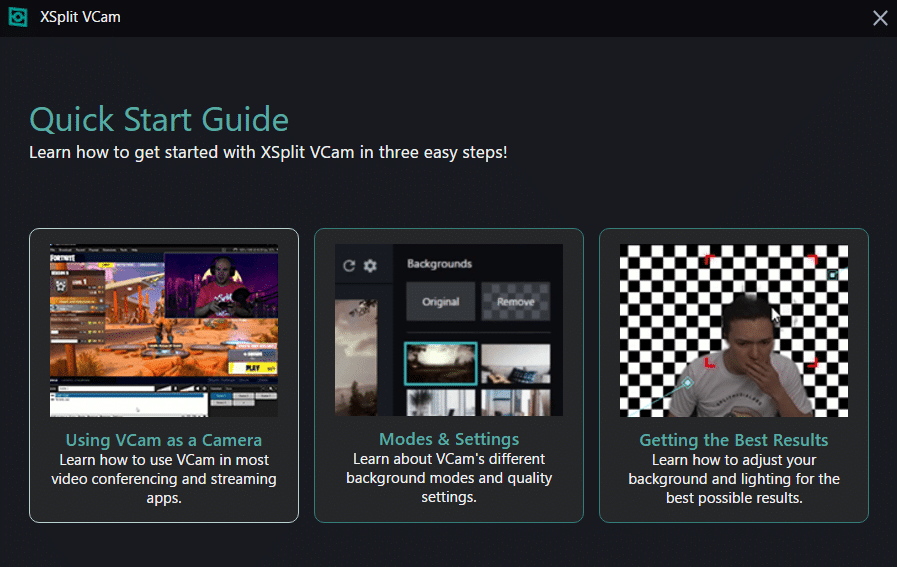
Task: Click the 'video conferencing and streaming' description text
Action: tap(164, 479)
